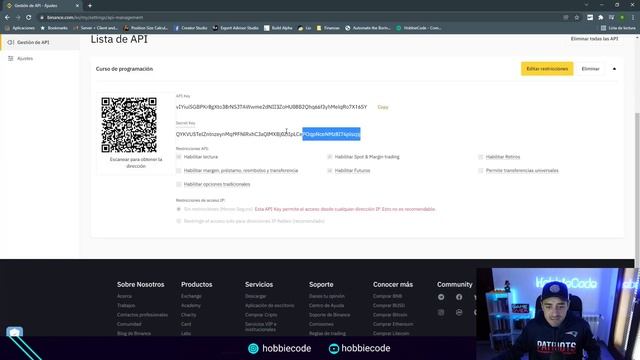
Task: Click the highlighted part of the Secret Key
Action: point(331,134)
